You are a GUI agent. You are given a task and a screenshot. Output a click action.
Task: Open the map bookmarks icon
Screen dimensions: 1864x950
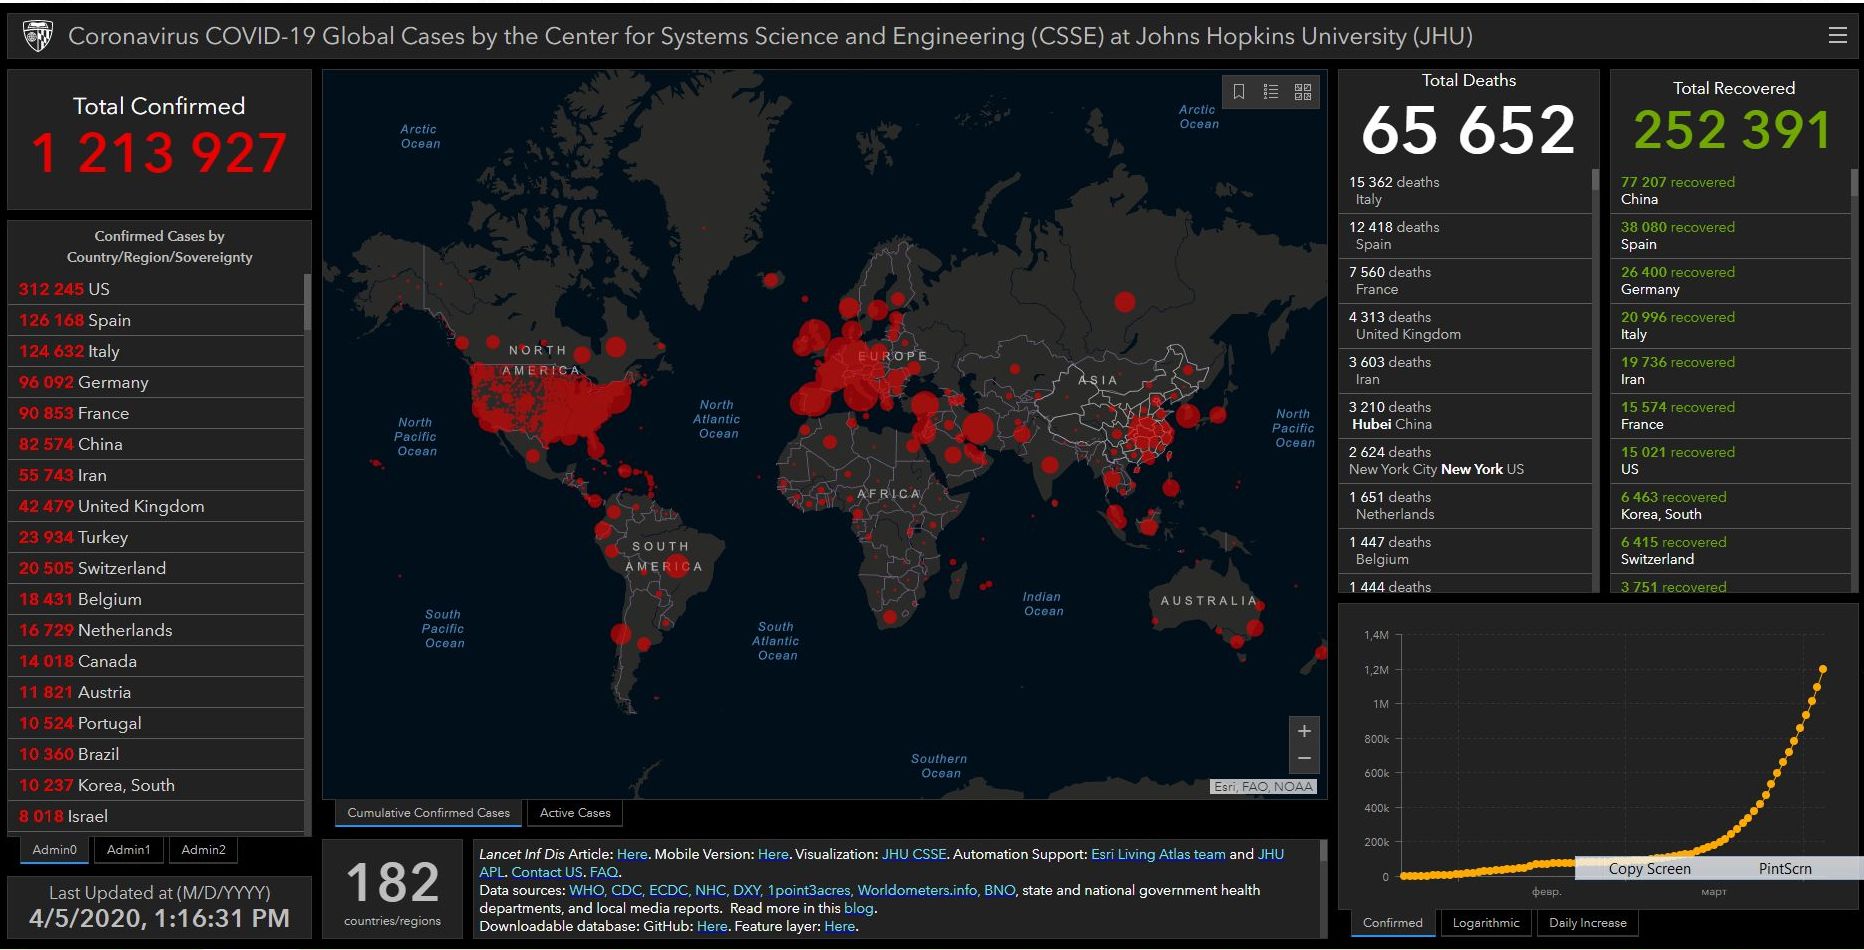(1239, 92)
